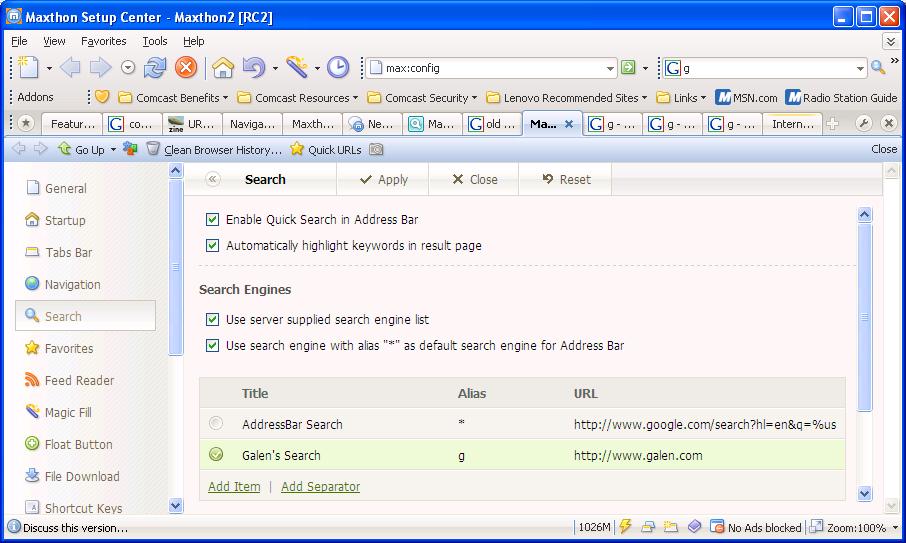Switch to the Intern... tab
Viewport: 906px width, 543px height.
(792, 124)
